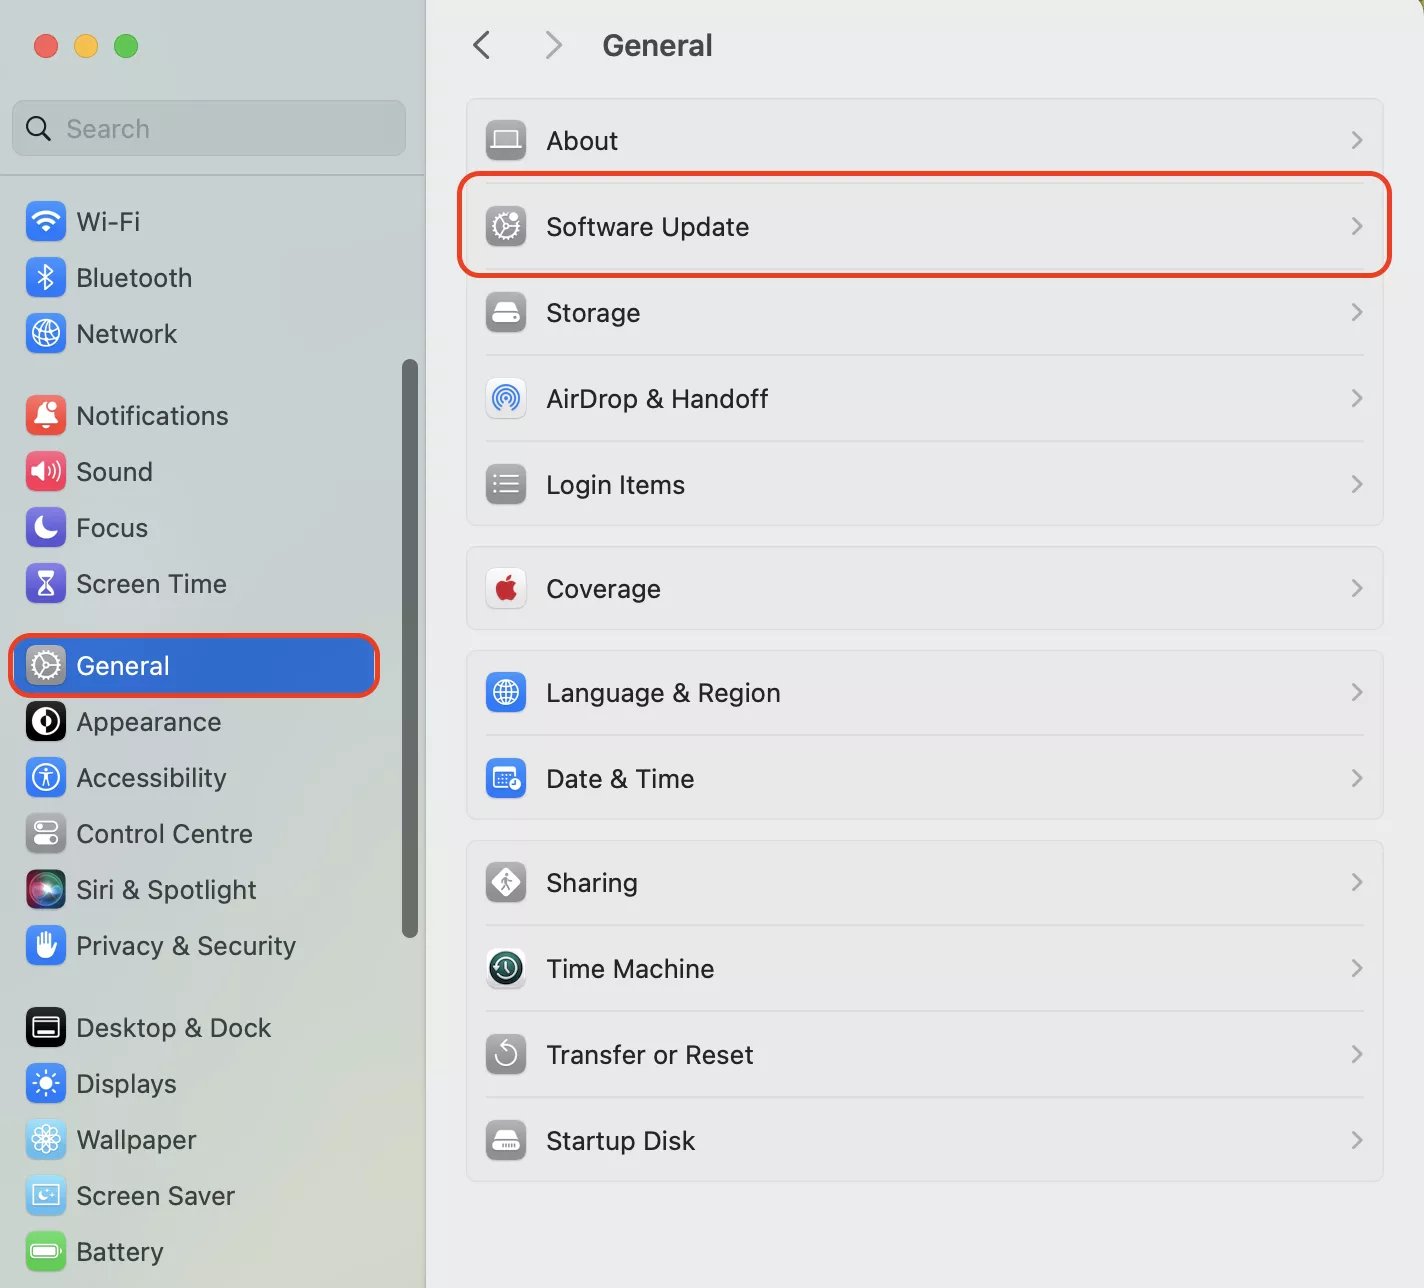
Task: Click the Time Machine clock icon
Action: (x=506, y=968)
